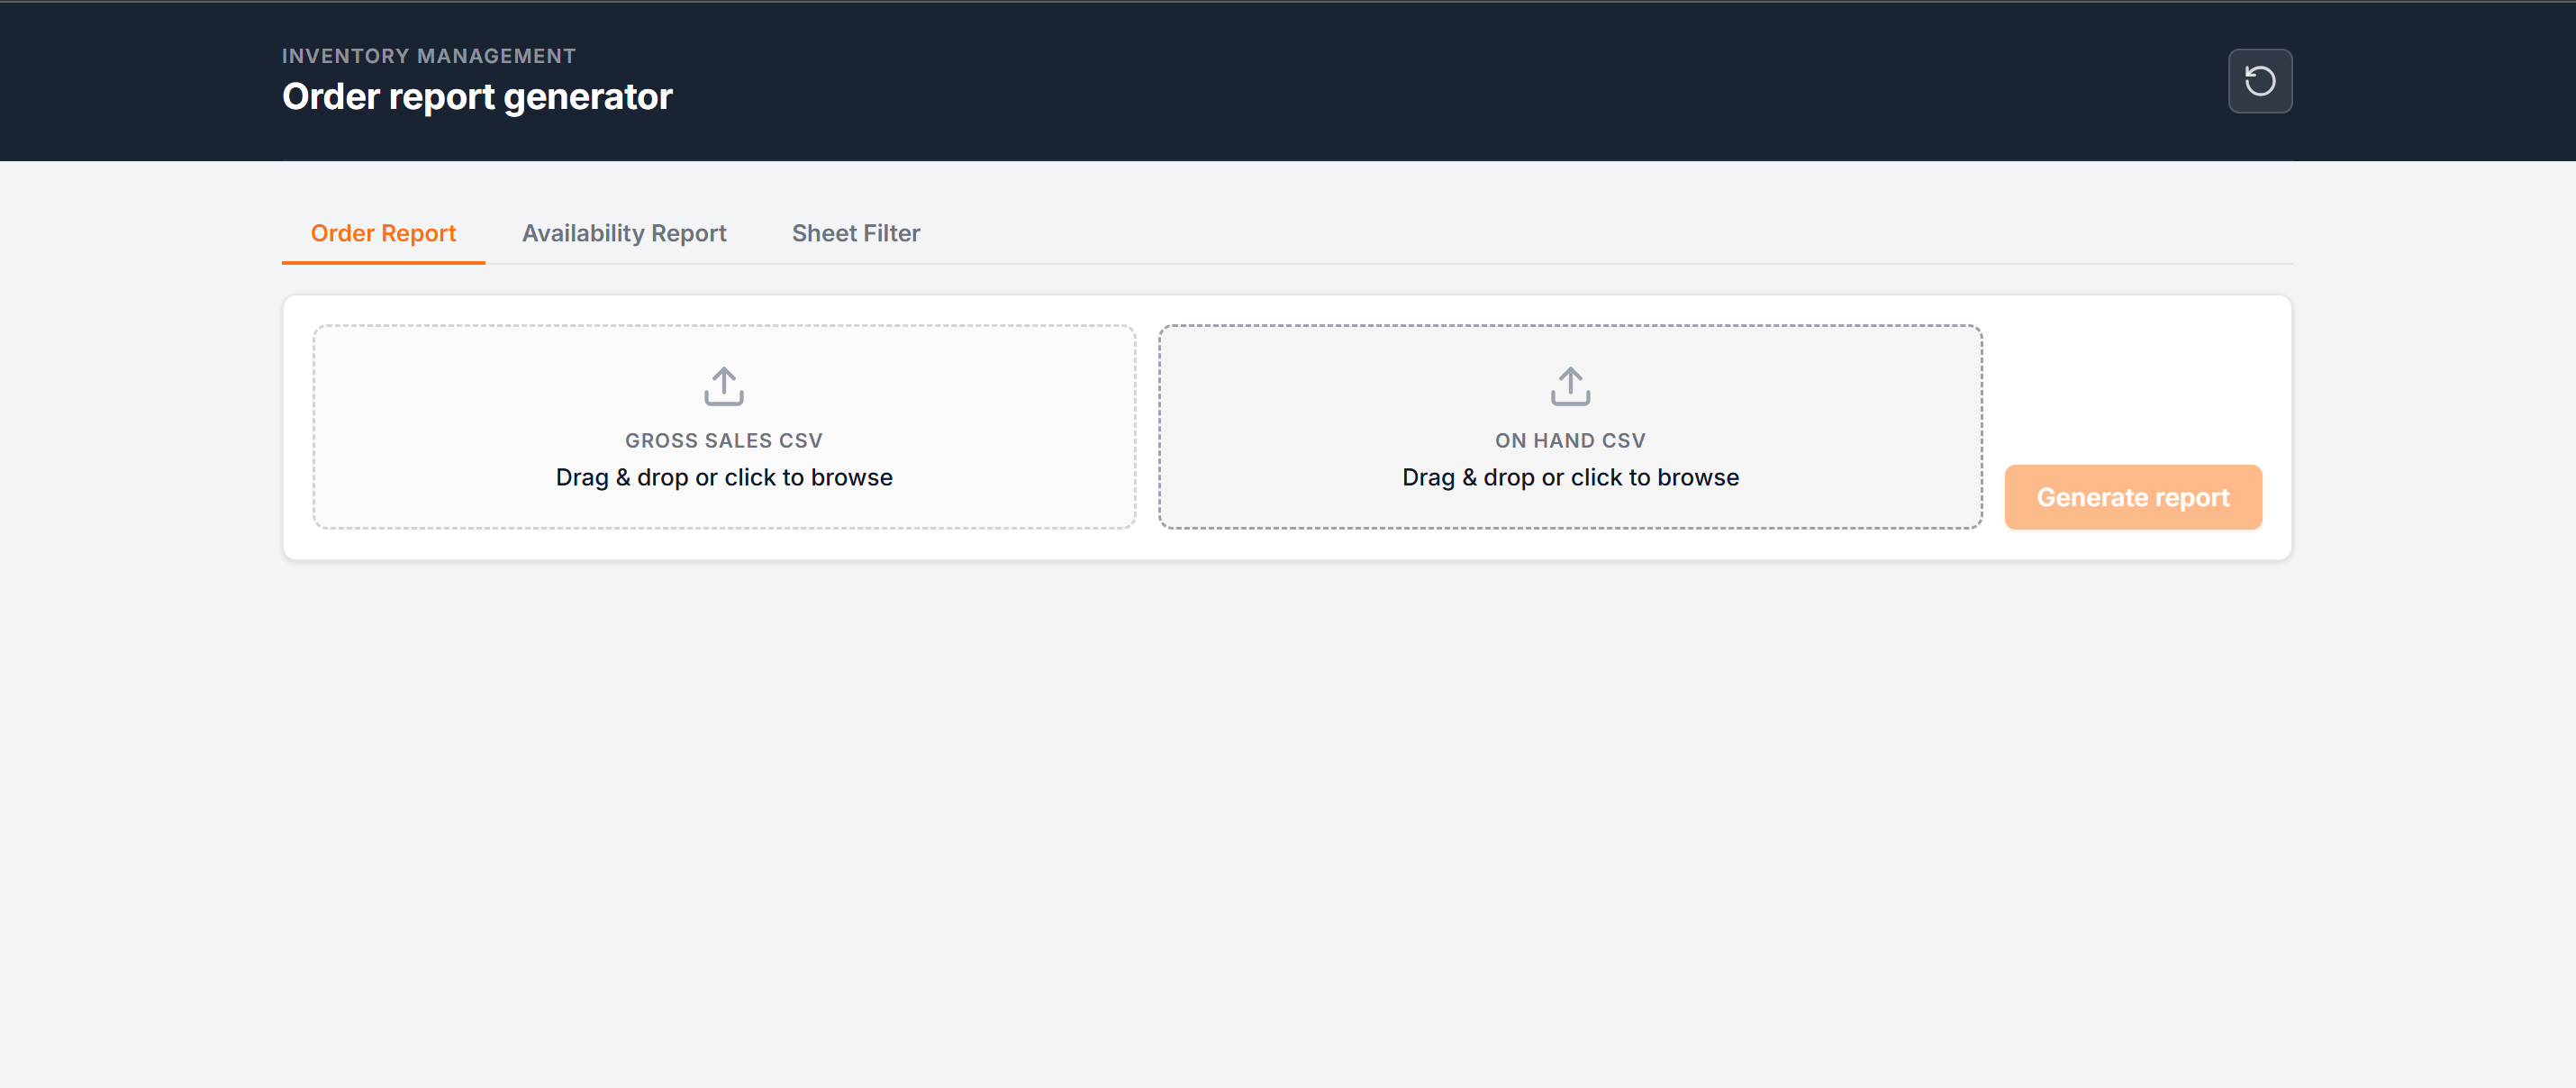Click the upload arrow icon above GROSS SALES CSV

[723, 386]
